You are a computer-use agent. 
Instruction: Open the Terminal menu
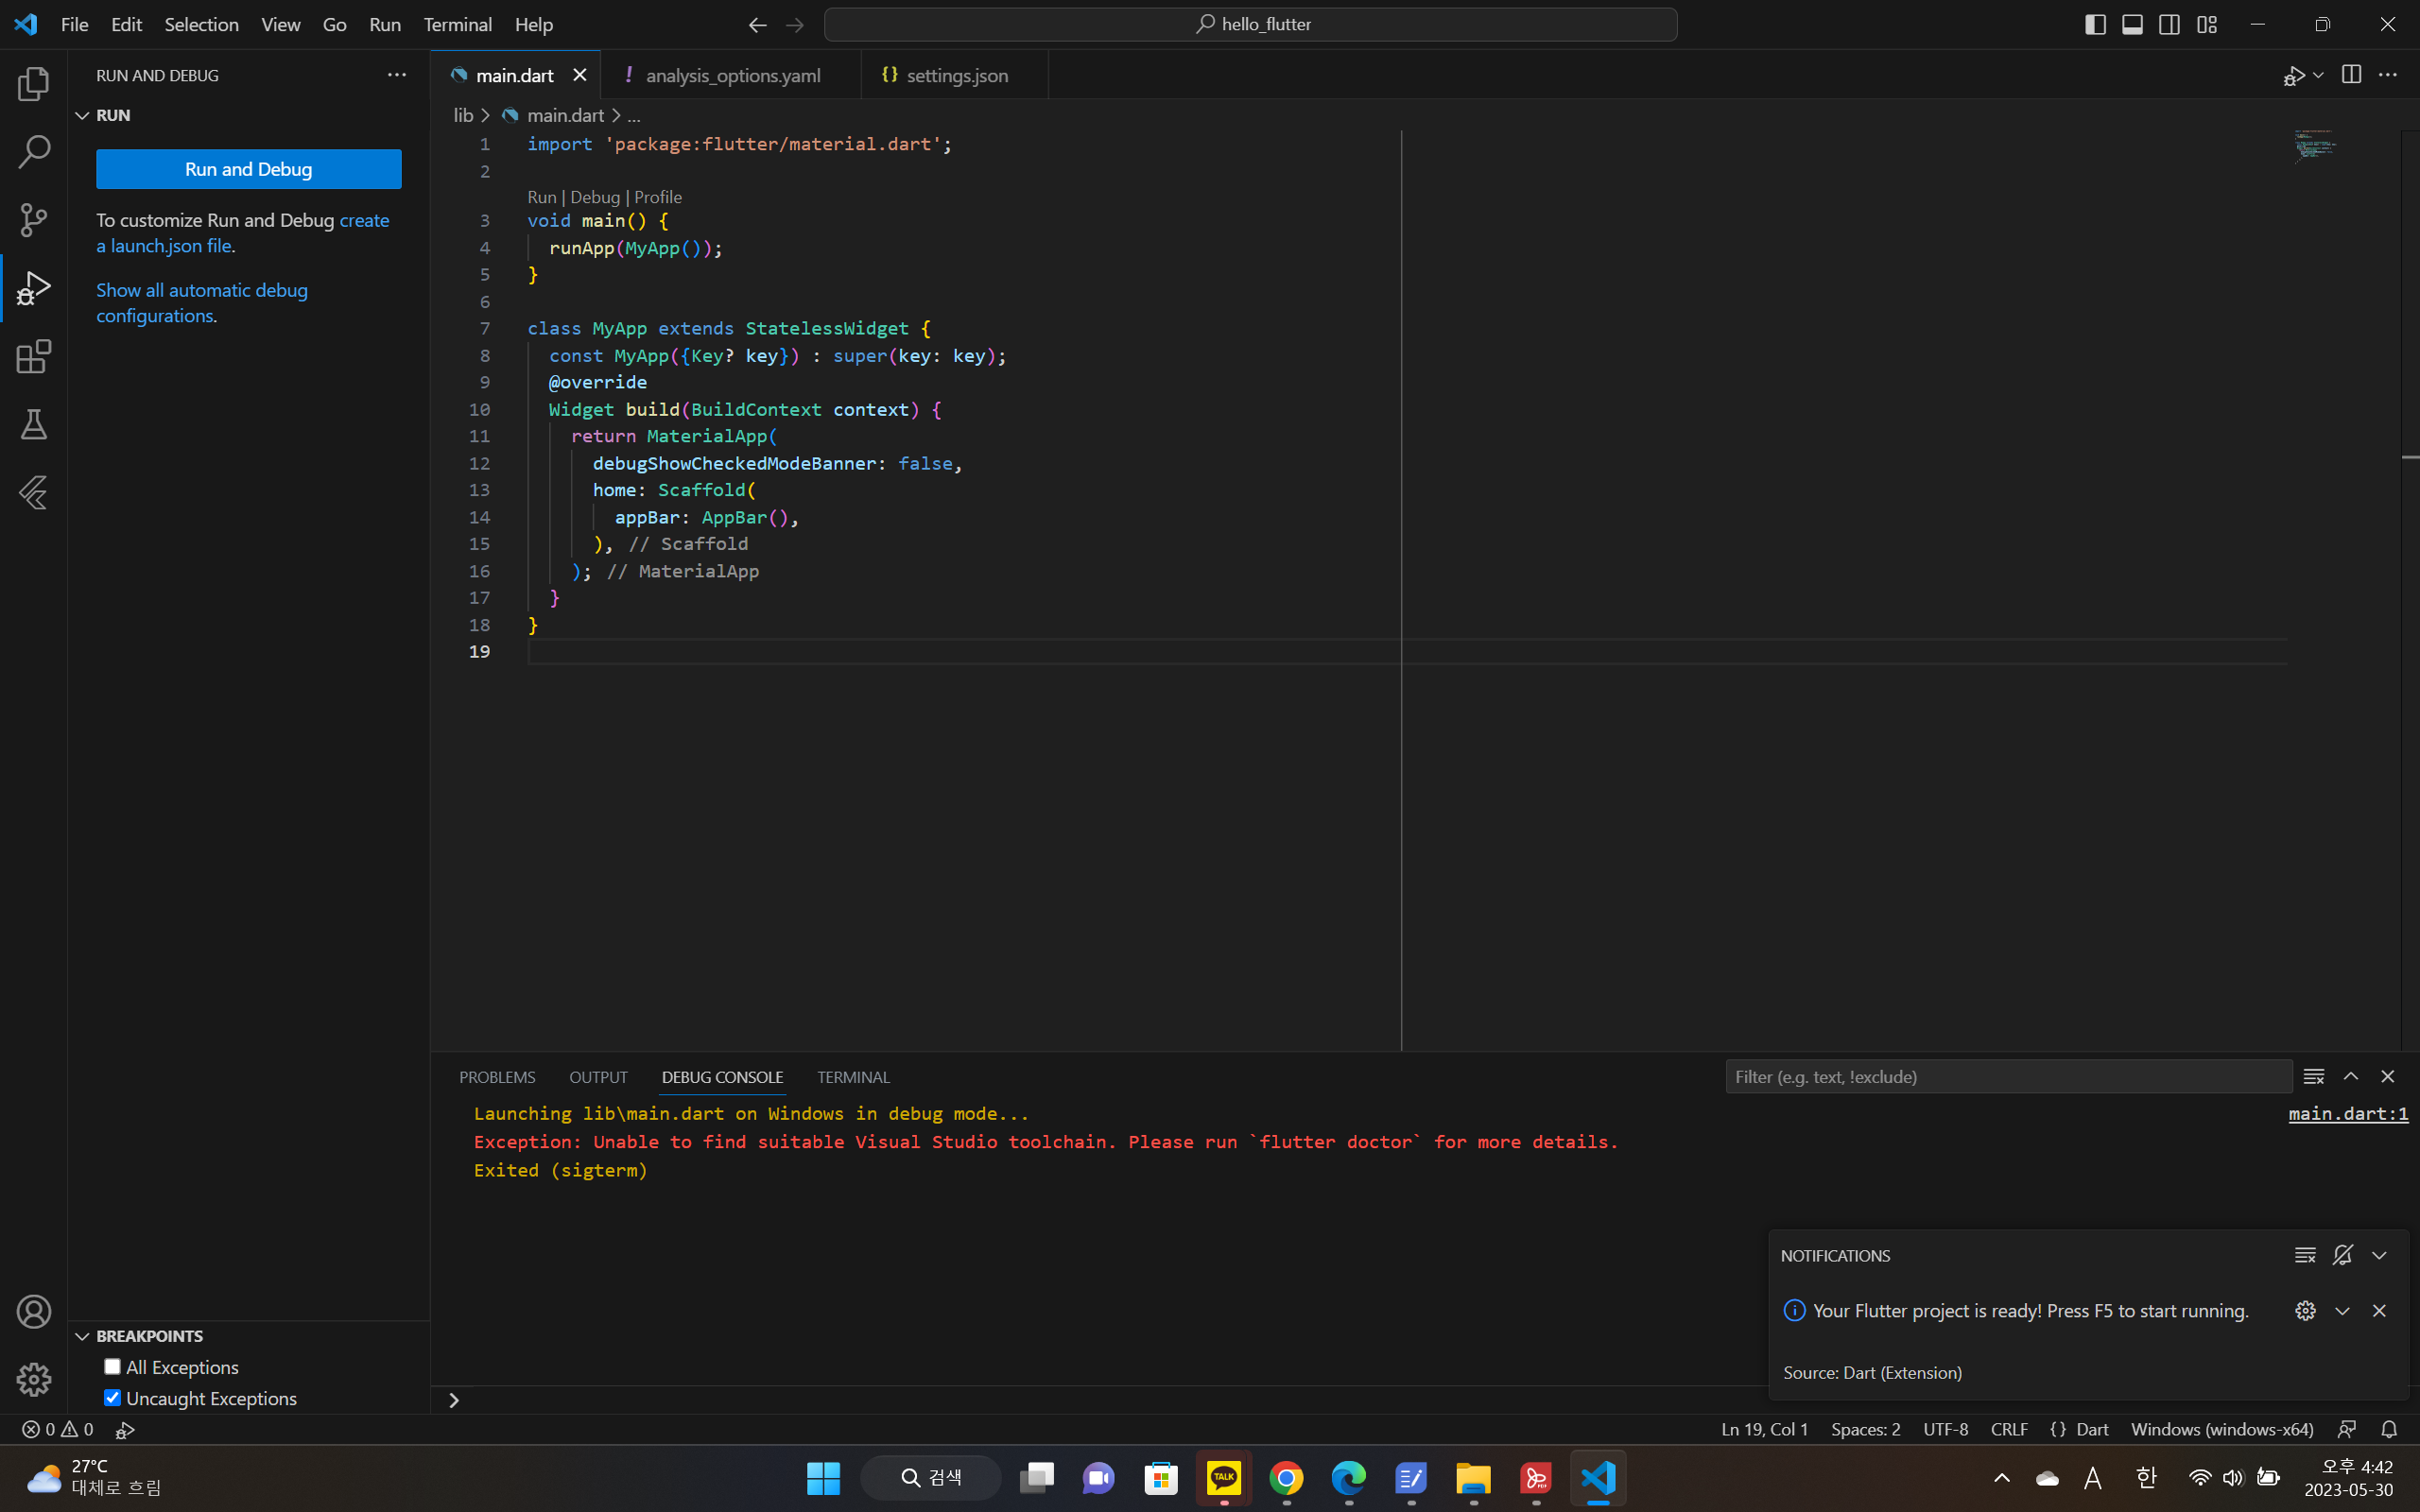tap(457, 25)
